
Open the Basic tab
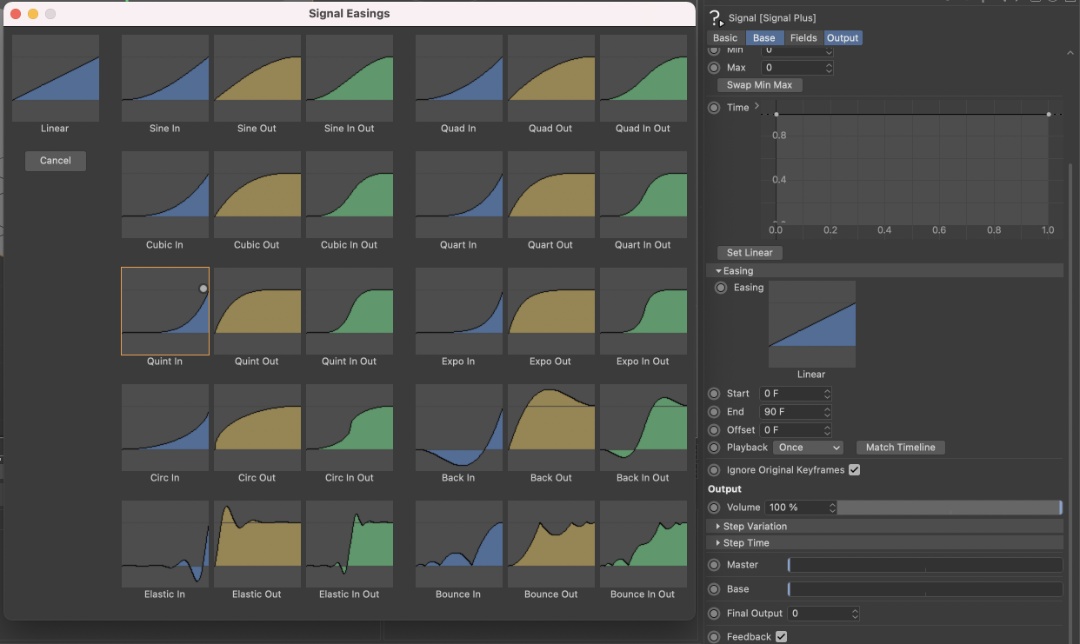(725, 38)
